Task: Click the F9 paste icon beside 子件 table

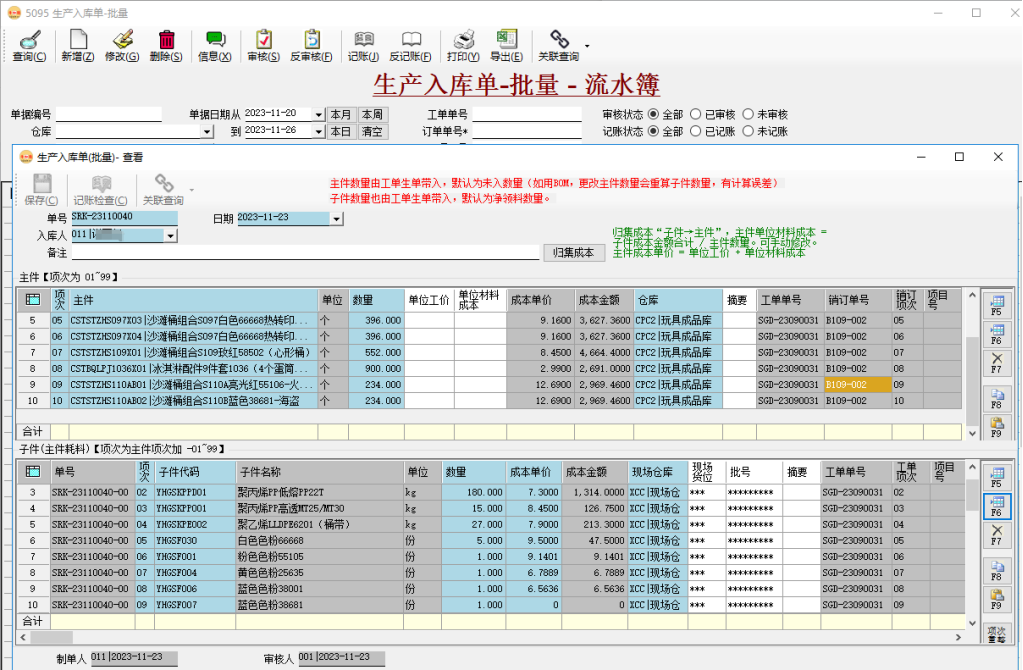Action: (997, 599)
